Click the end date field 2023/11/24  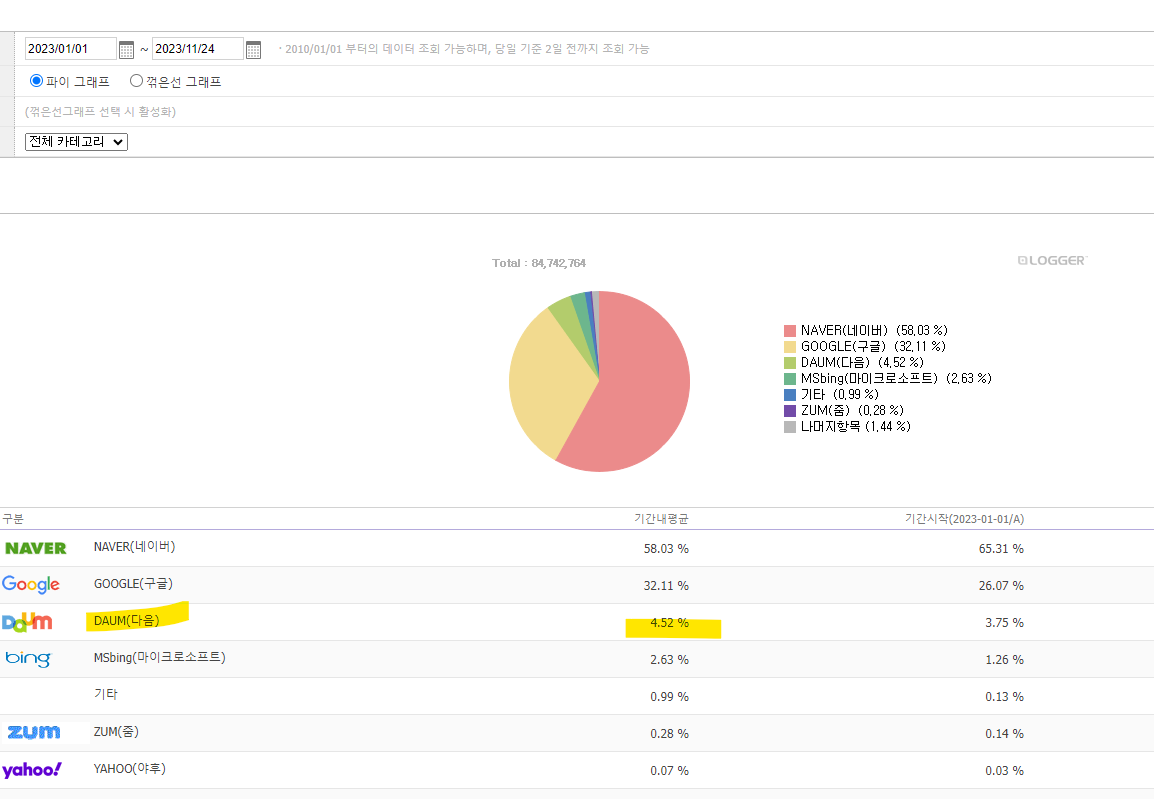(198, 49)
